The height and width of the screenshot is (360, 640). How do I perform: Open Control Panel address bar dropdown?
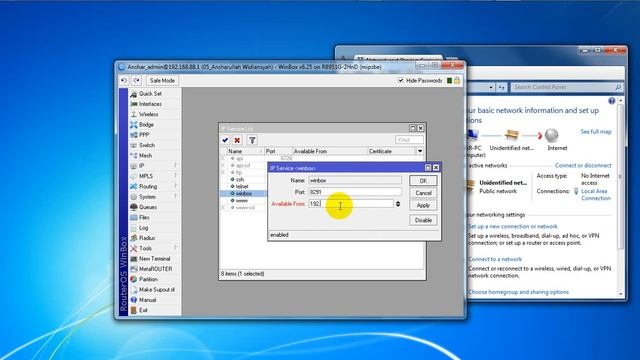(x=491, y=87)
